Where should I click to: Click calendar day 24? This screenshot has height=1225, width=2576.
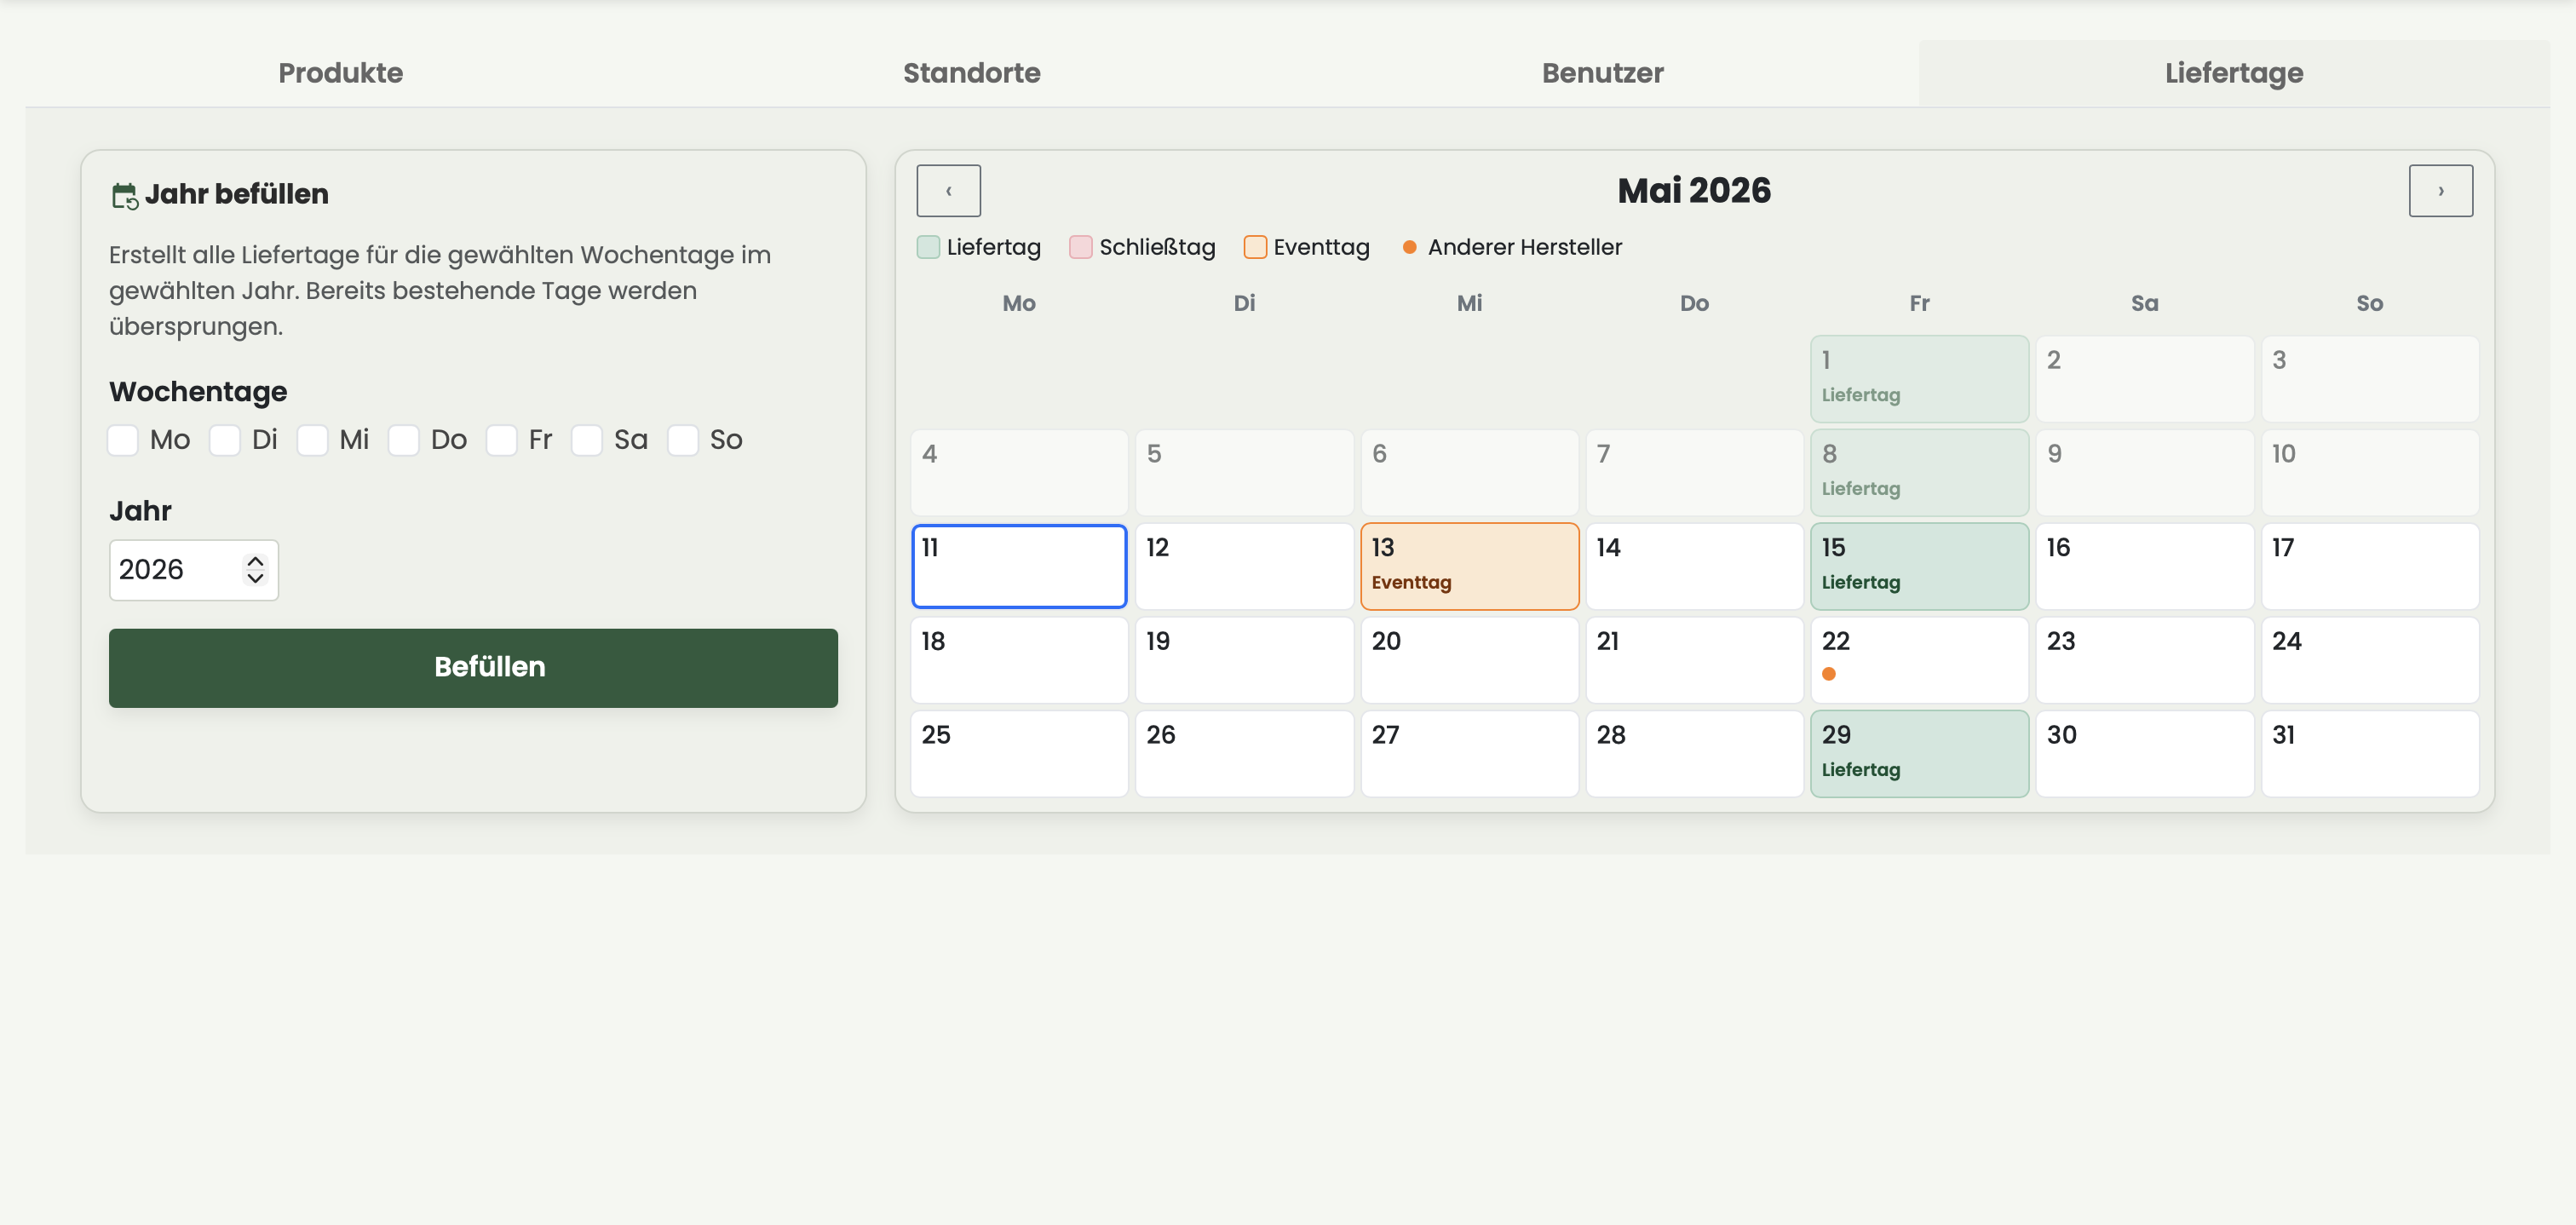click(x=2369, y=660)
